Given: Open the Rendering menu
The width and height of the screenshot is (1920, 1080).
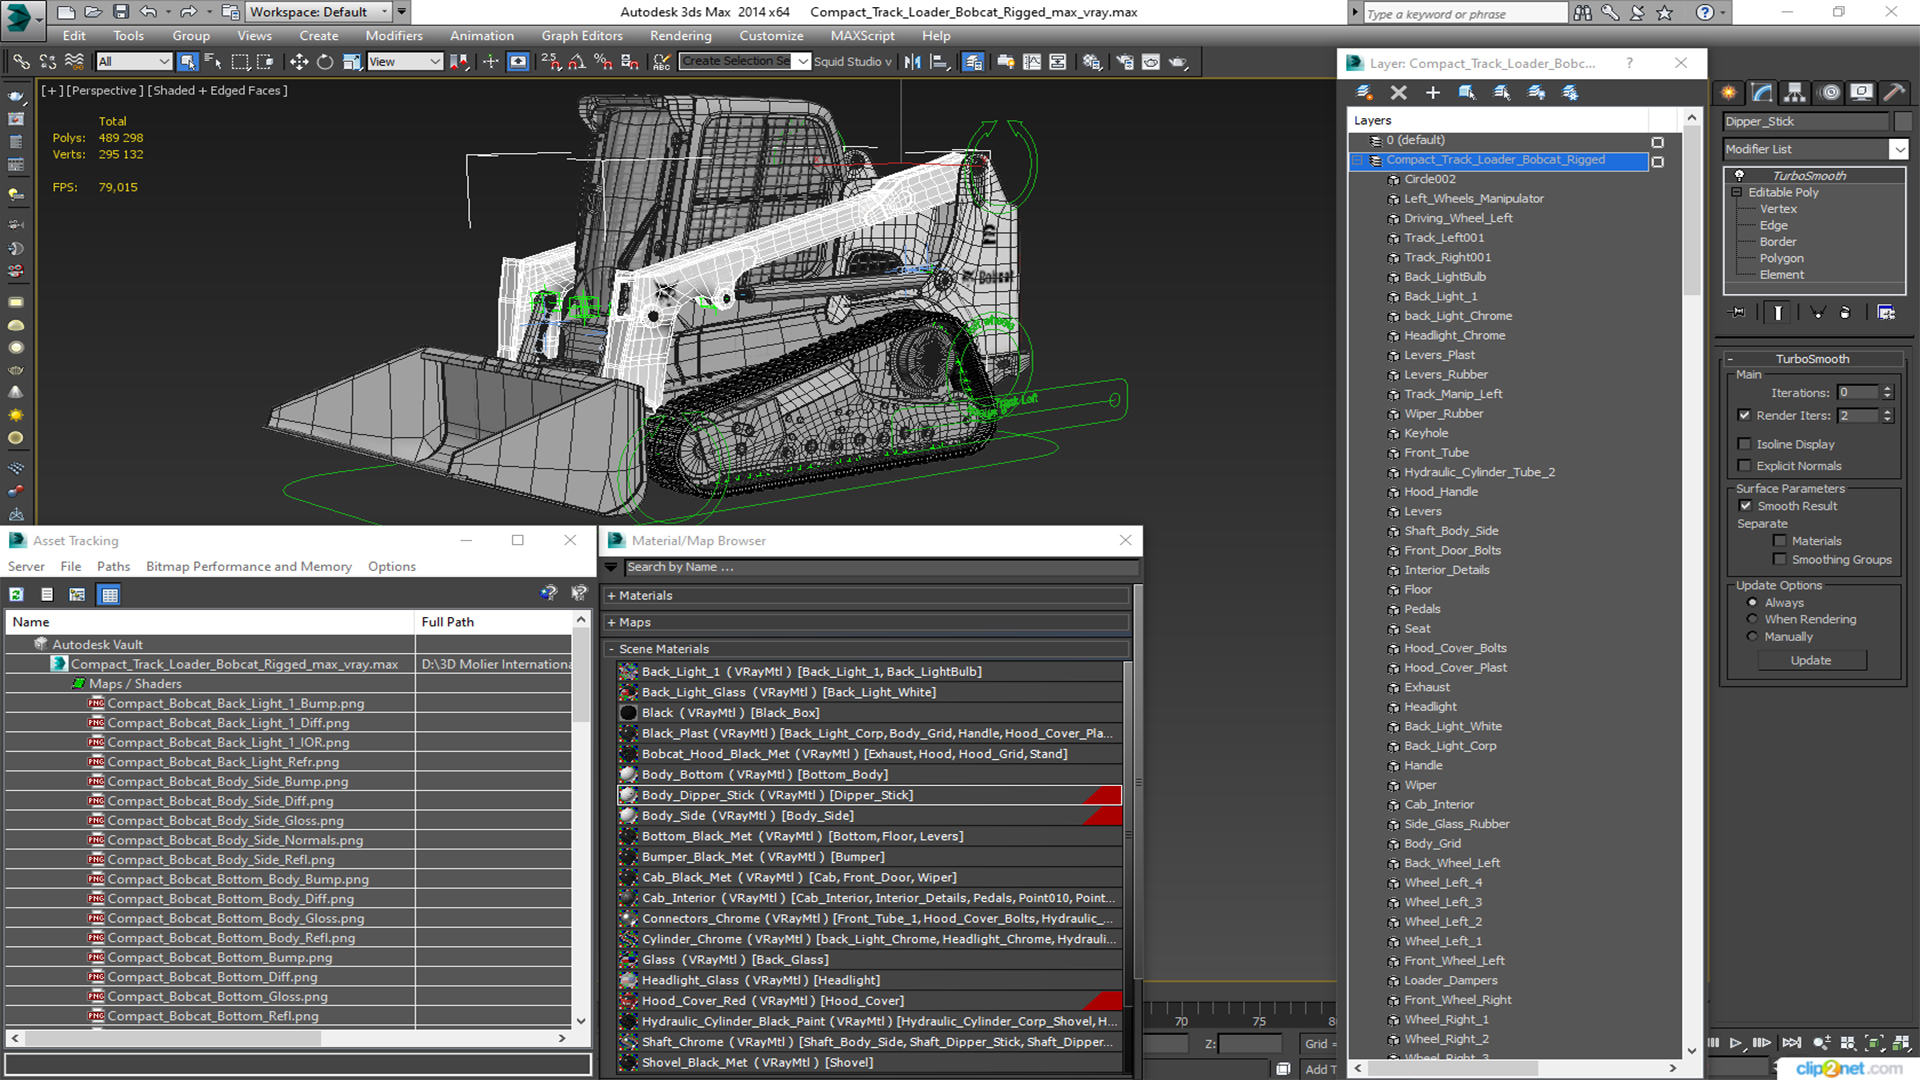Looking at the screenshot, I should click(x=680, y=36).
